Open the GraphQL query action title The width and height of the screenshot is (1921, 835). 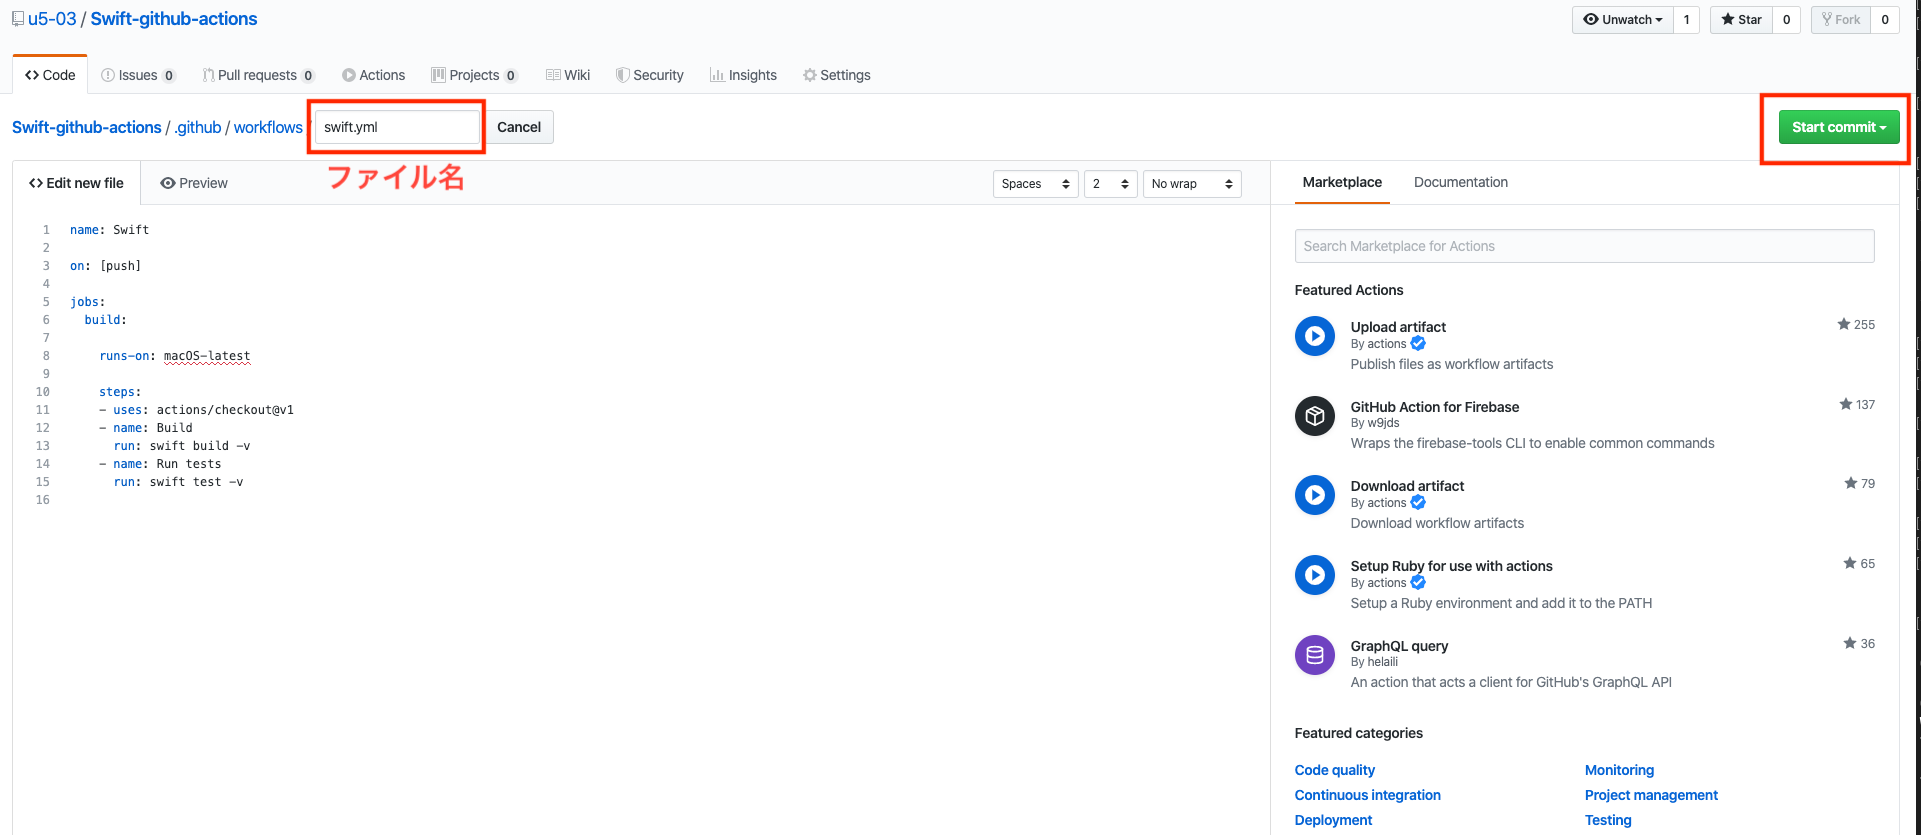(x=1399, y=646)
